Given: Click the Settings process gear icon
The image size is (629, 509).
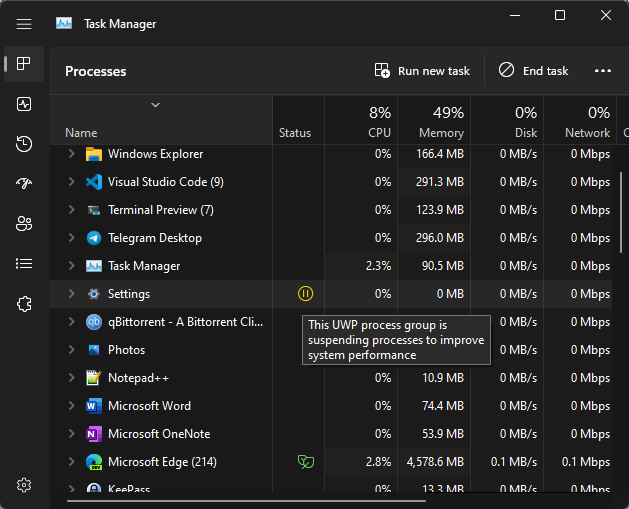Looking at the screenshot, I should (94, 294).
